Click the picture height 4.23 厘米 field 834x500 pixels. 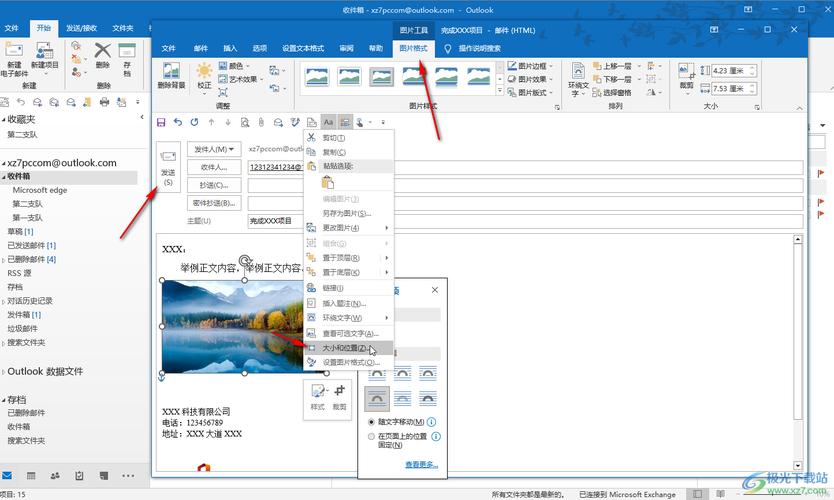734,71
